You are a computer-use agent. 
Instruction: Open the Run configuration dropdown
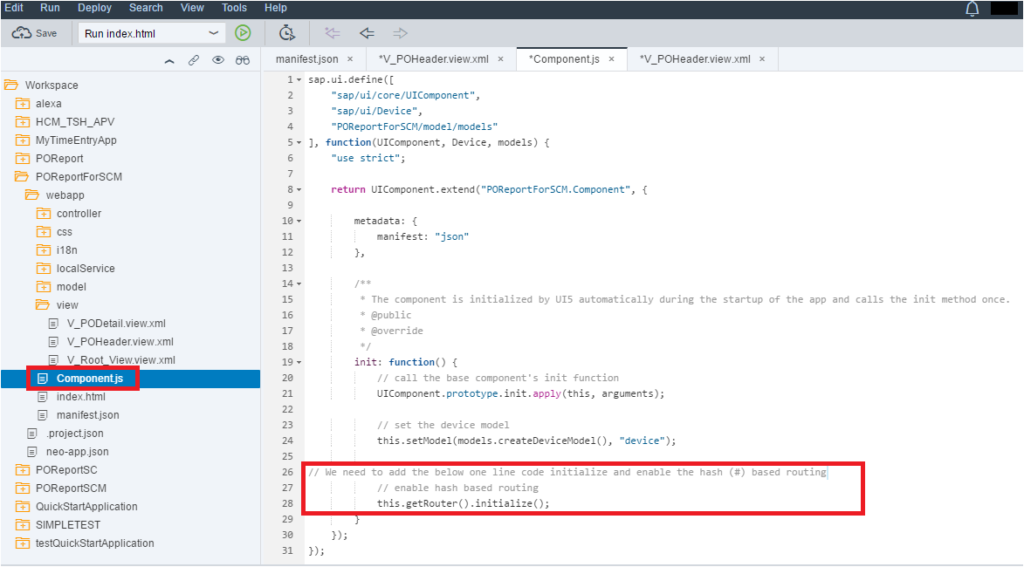point(152,33)
